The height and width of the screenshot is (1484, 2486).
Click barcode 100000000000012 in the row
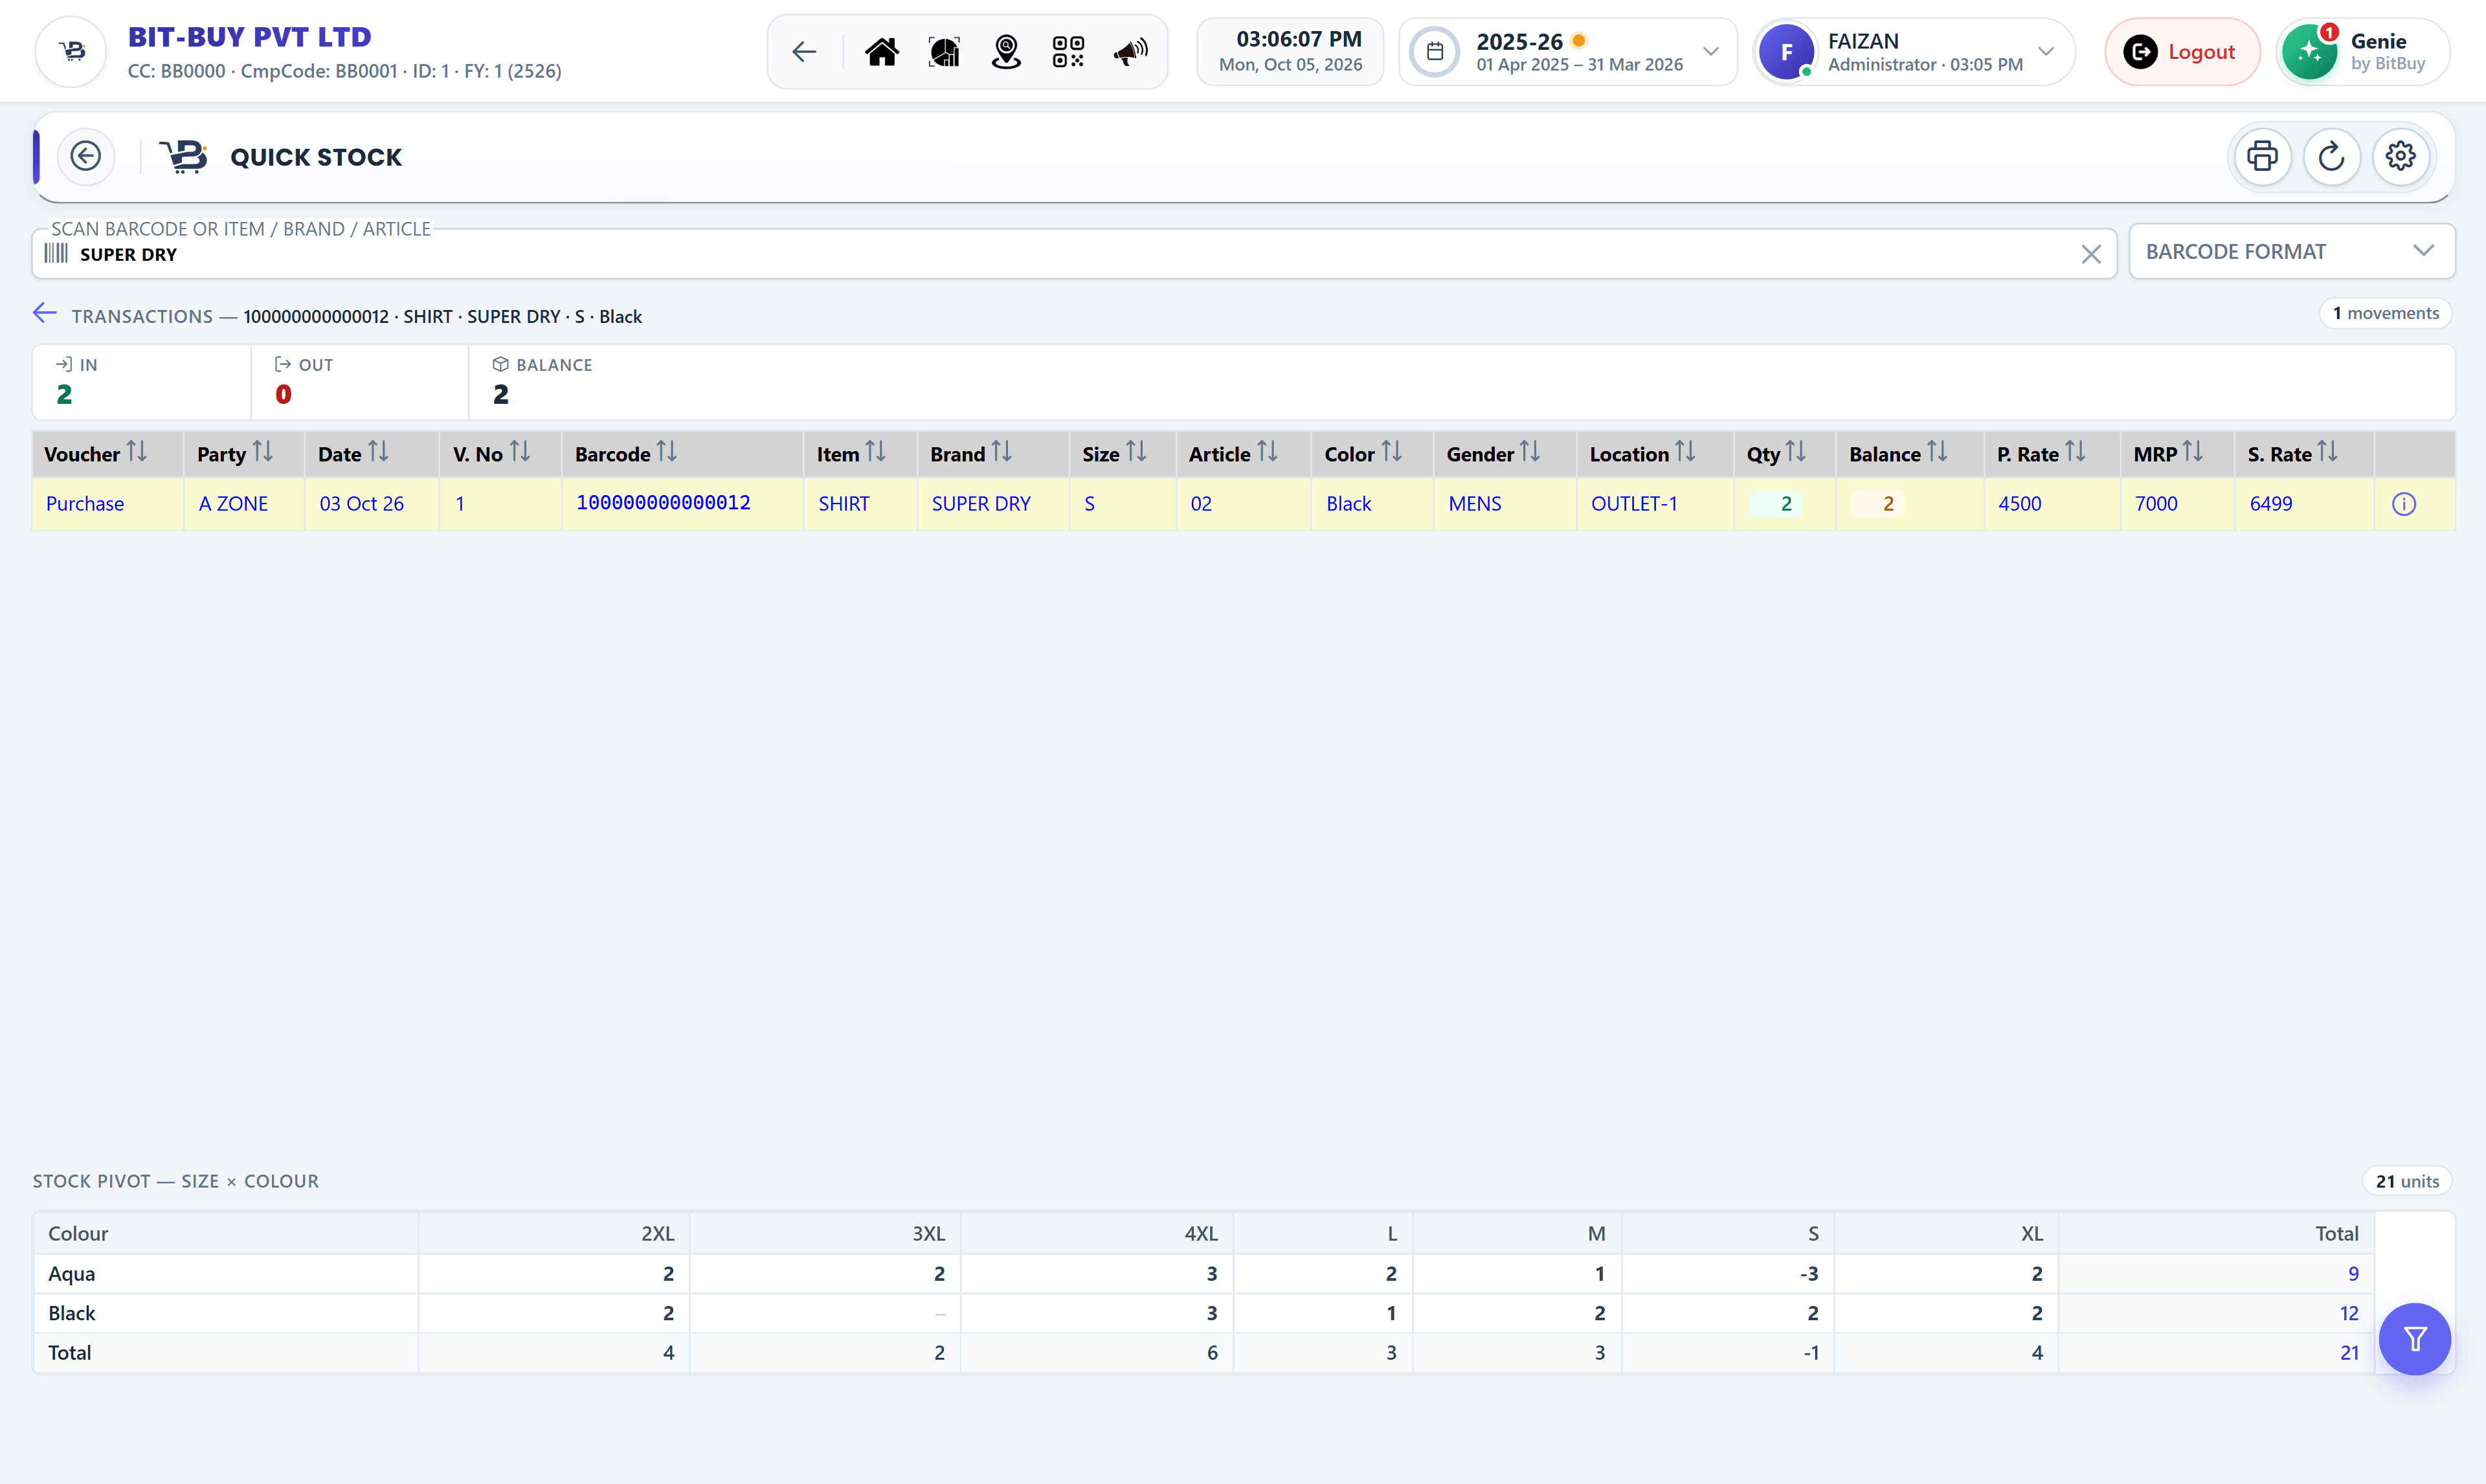point(663,503)
